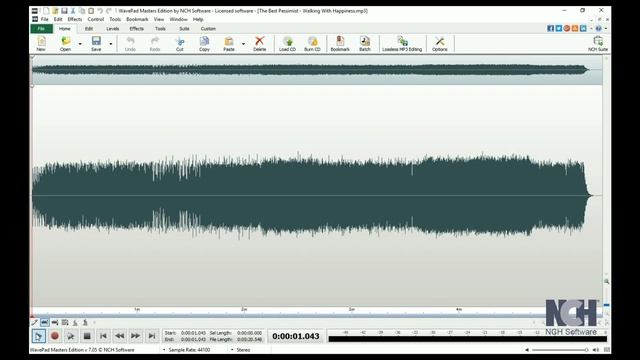This screenshot has width=640, height=360.
Task: Open the File menu in the menu bar
Action: click(44, 19)
